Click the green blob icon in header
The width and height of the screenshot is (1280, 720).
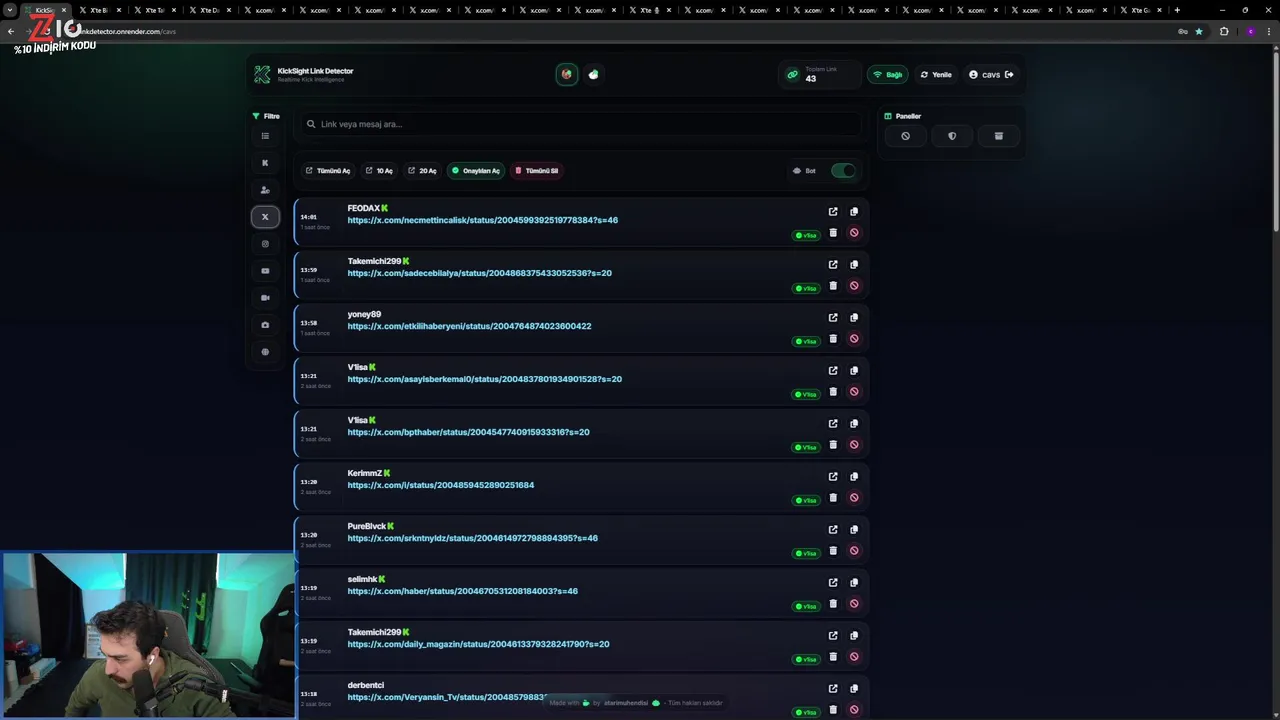click(x=594, y=74)
